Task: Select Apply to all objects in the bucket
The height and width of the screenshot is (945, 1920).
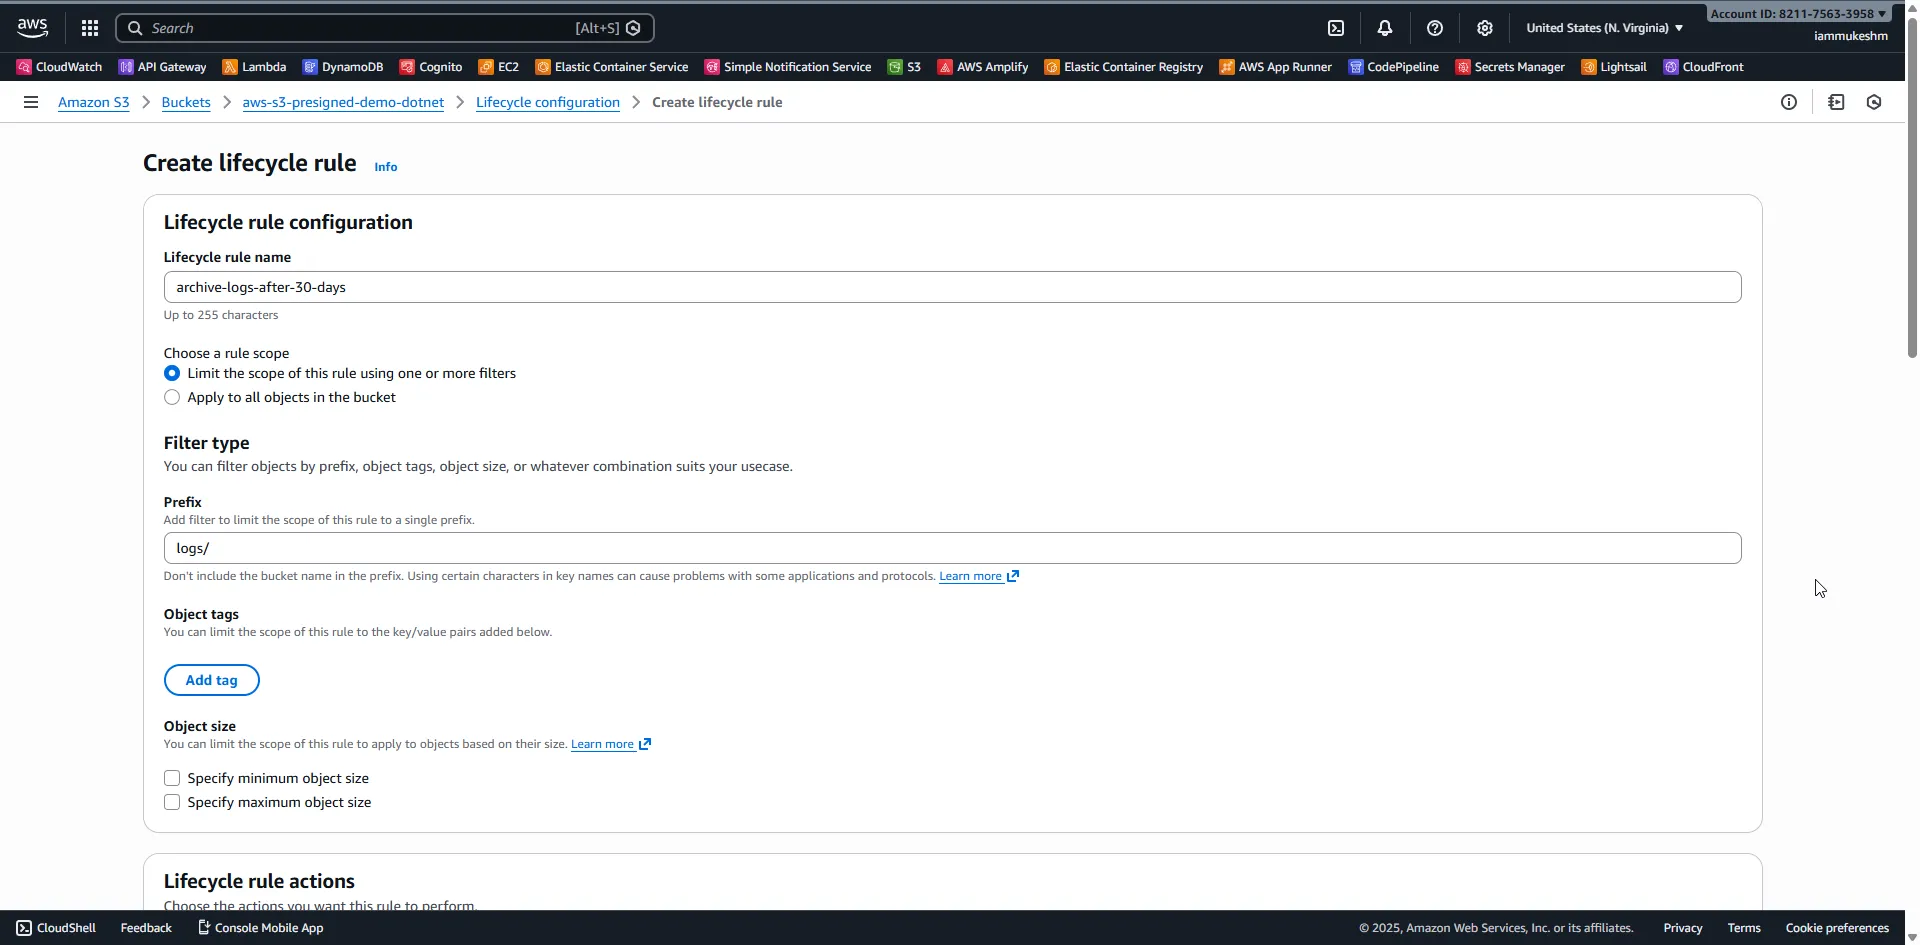Action: click(171, 397)
